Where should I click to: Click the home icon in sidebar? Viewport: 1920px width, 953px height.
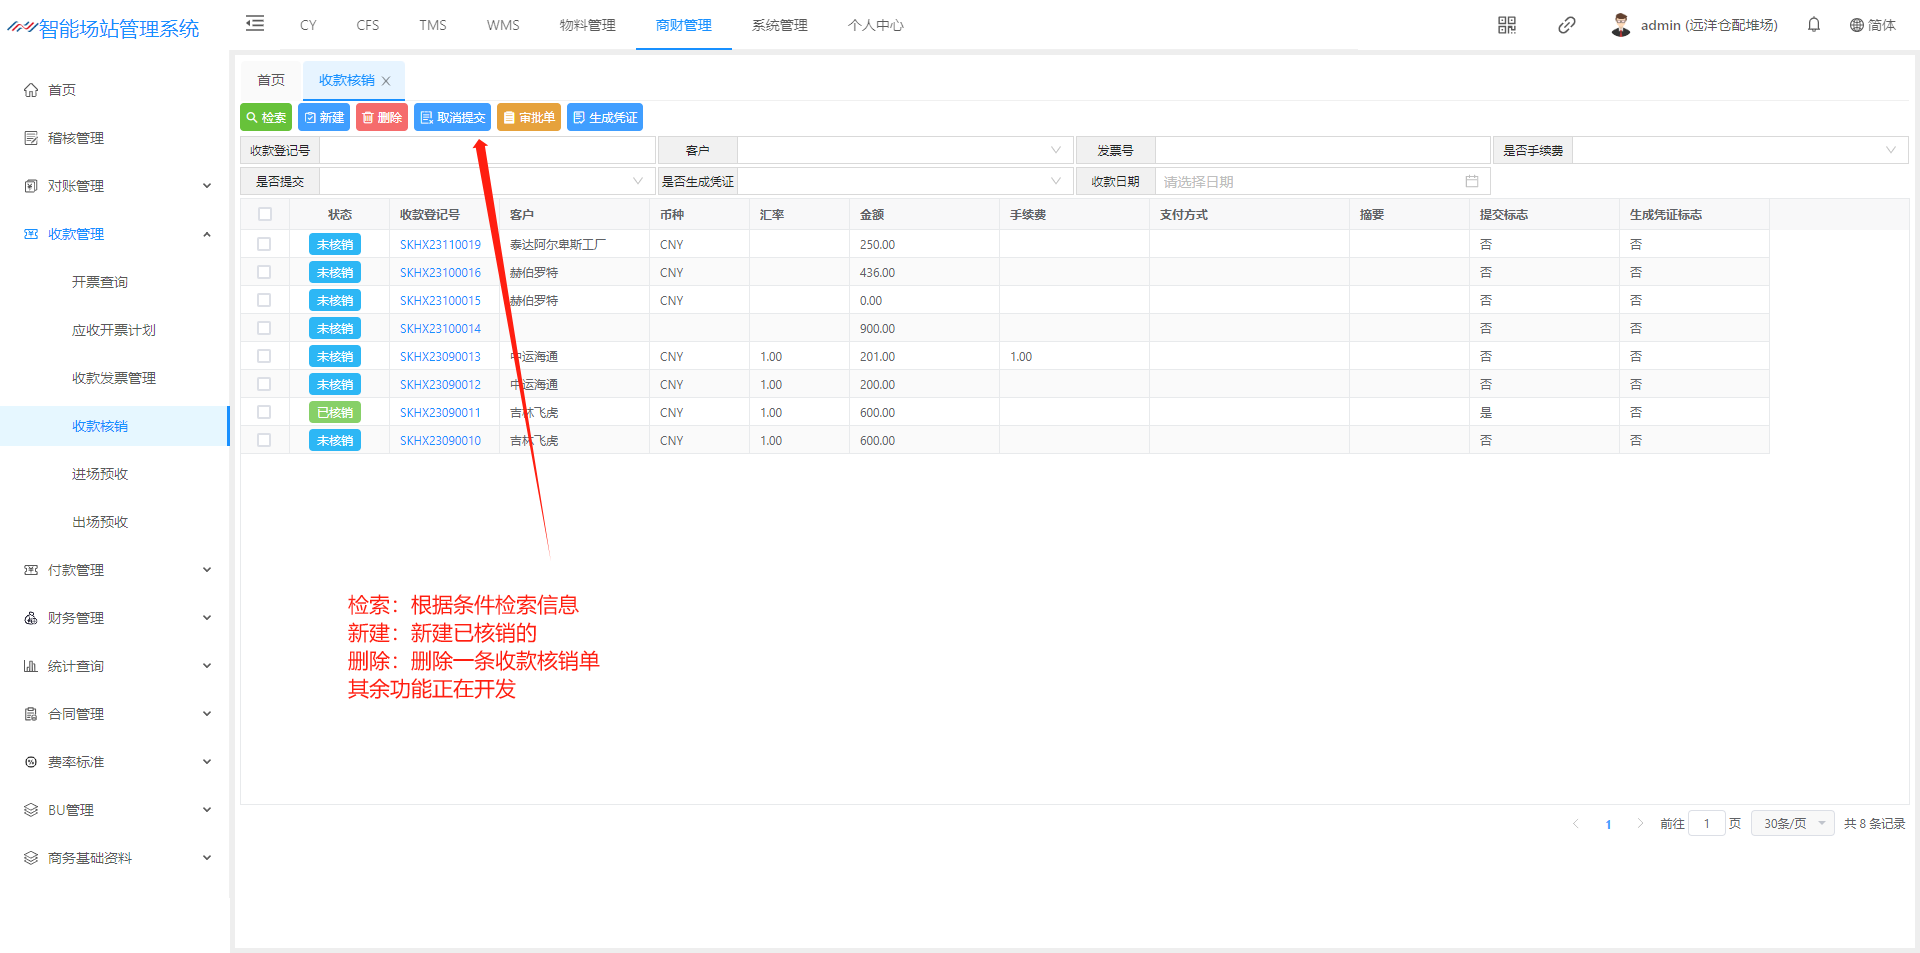pyautogui.click(x=31, y=90)
